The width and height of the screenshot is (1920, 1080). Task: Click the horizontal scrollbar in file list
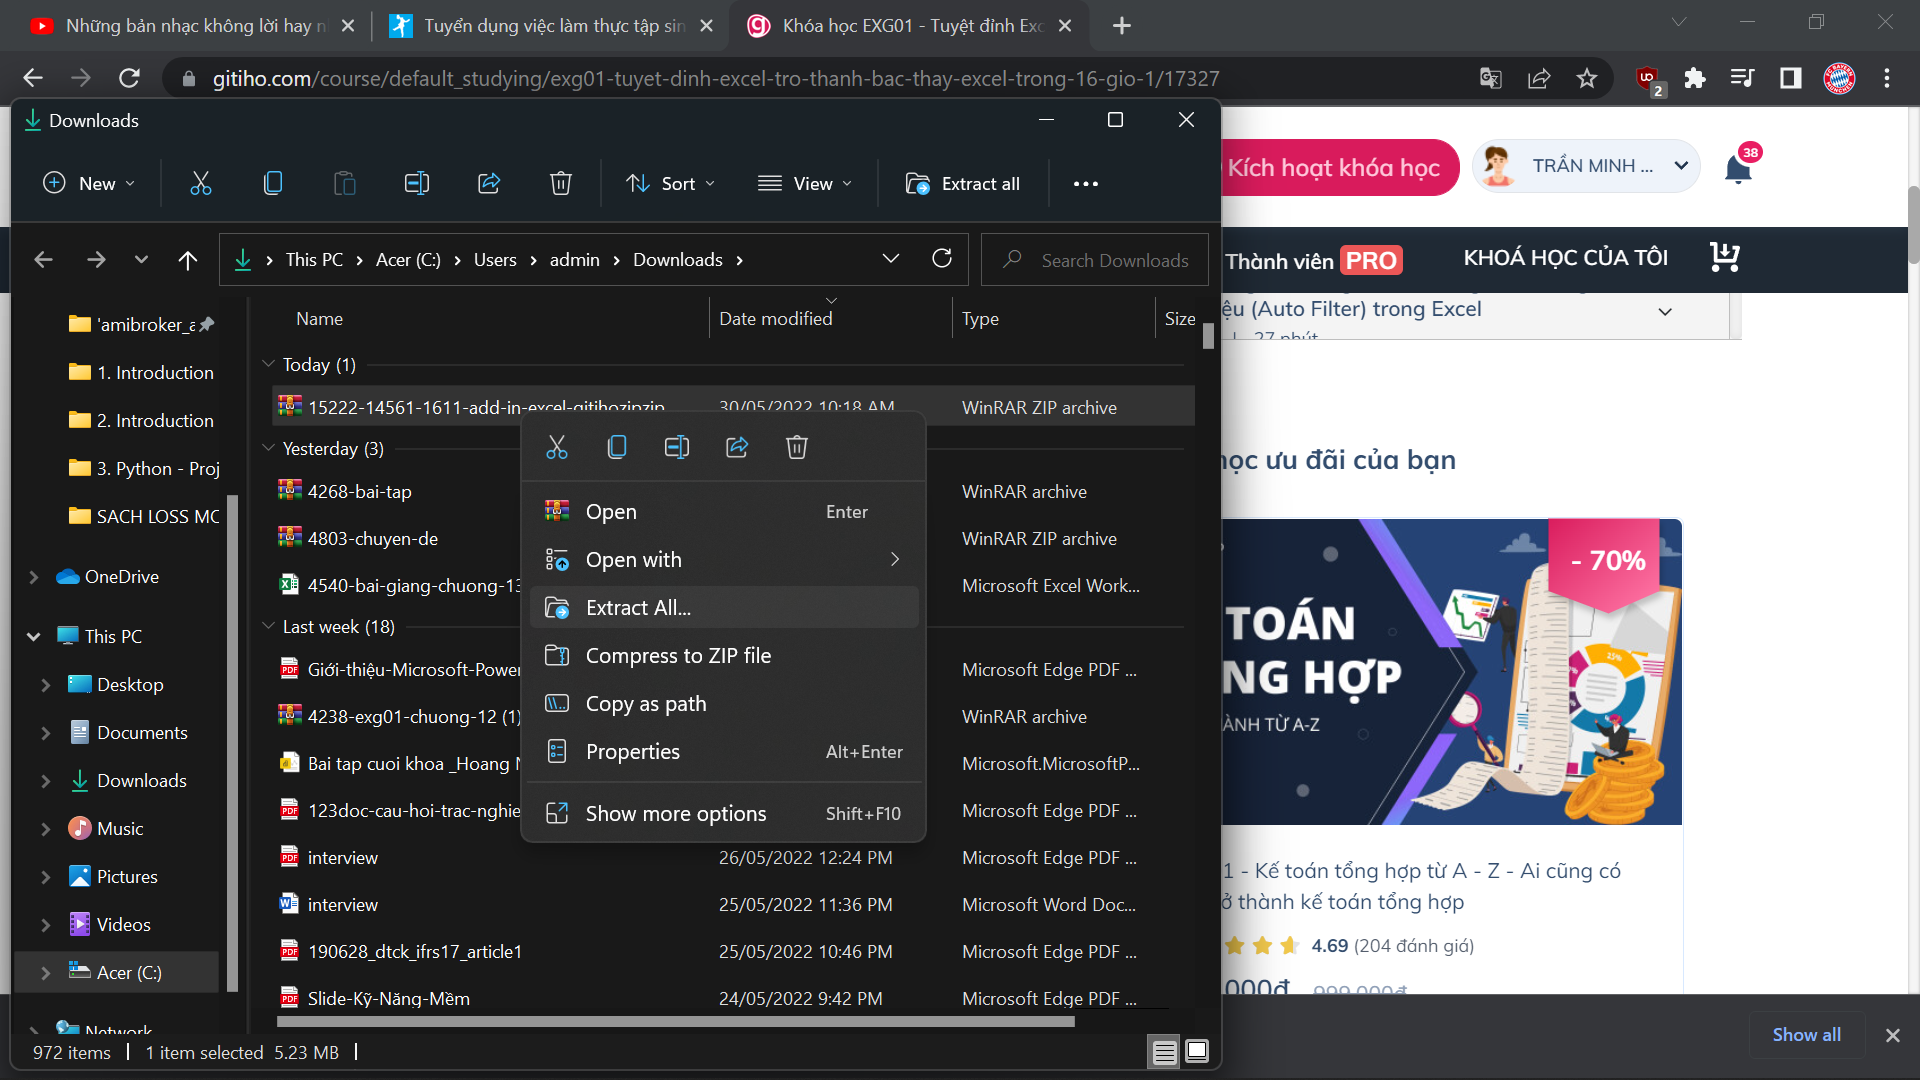coord(675,1022)
